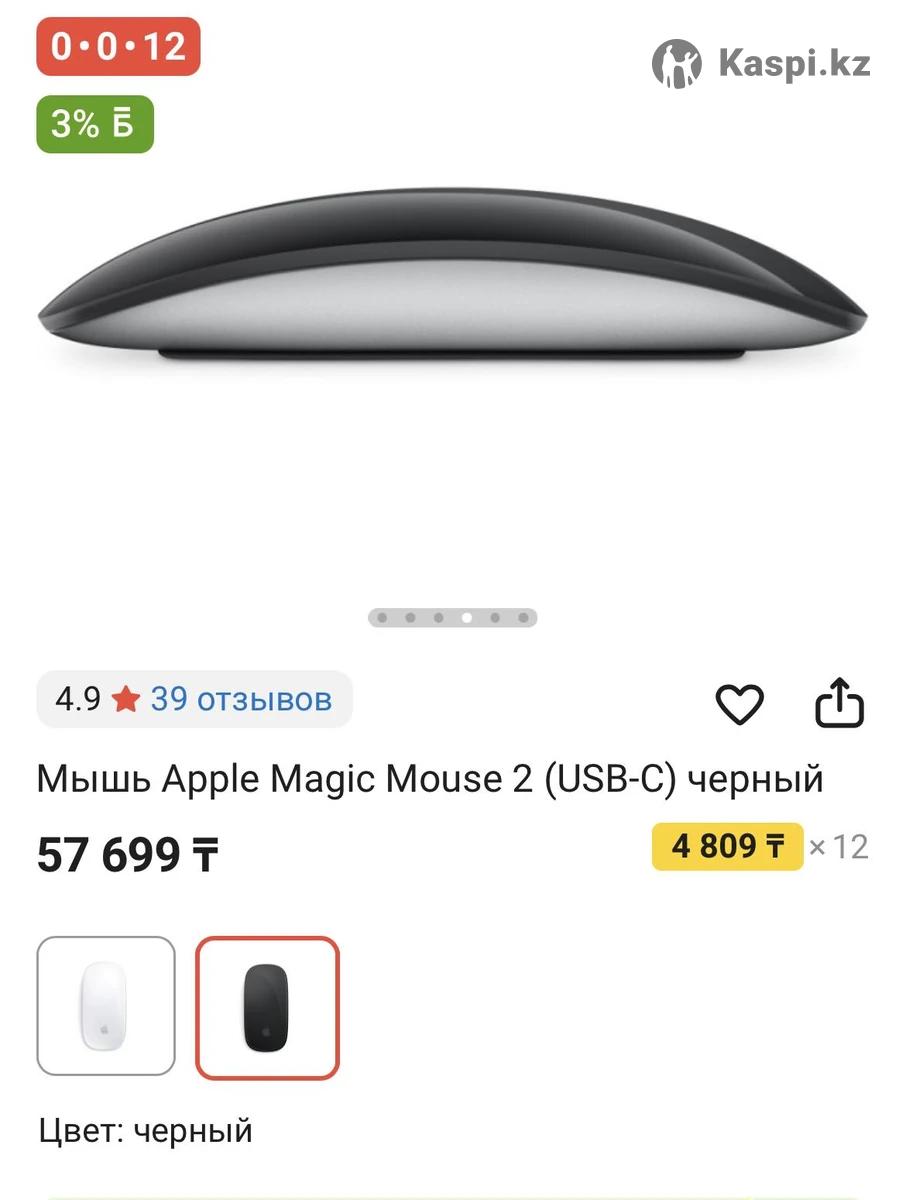Add product to favorites with heart icon
The height and width of the screenshot is (1200, 906).
click(x=740, y=705)
